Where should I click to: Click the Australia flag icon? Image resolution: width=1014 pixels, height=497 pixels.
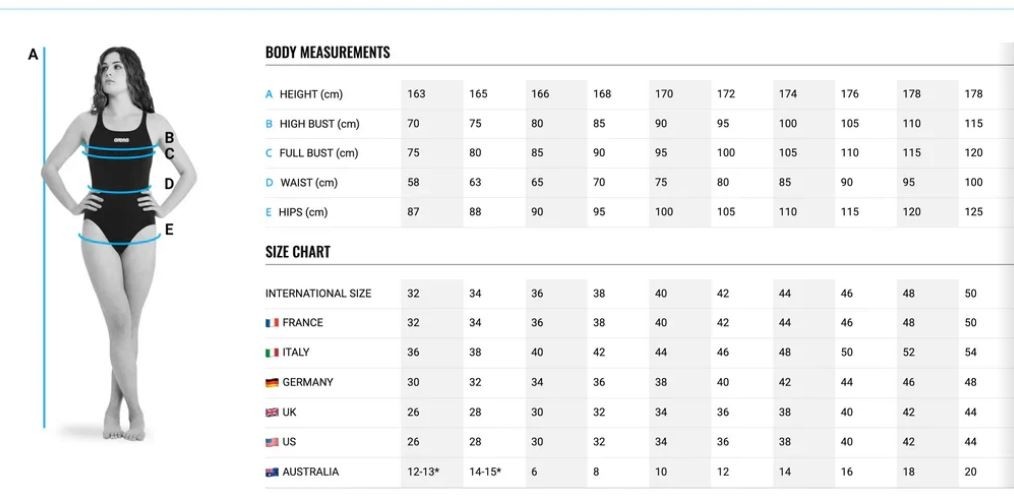click(x=272, y=472)
